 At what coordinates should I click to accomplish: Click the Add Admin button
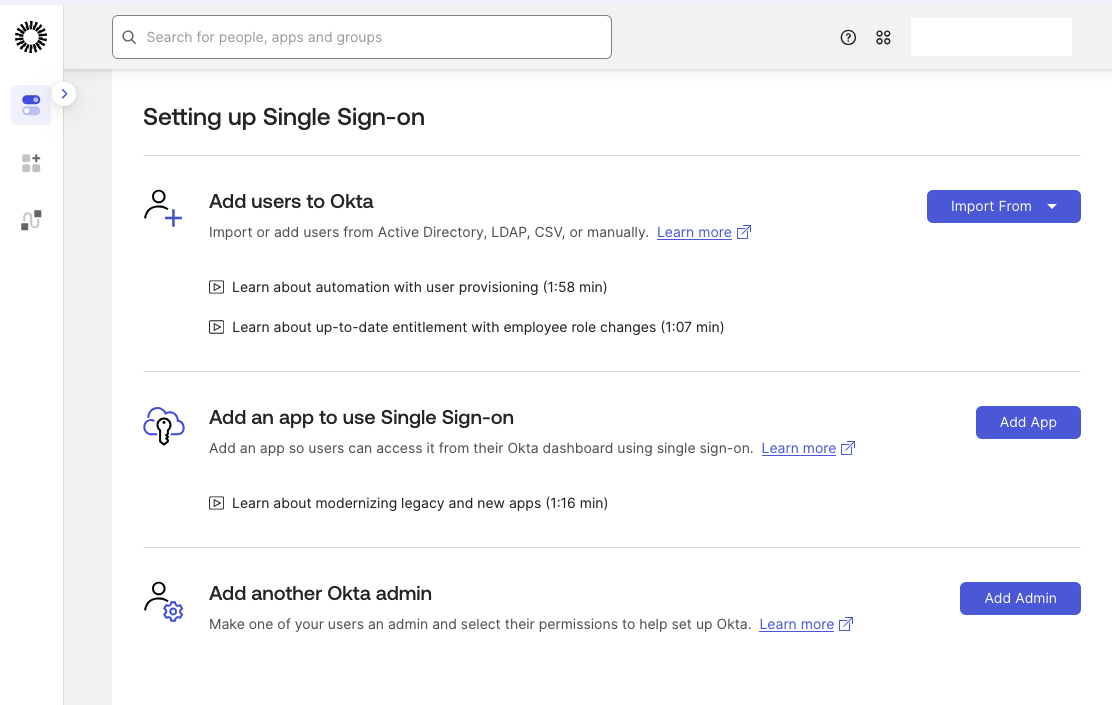tap(1020, 598)
